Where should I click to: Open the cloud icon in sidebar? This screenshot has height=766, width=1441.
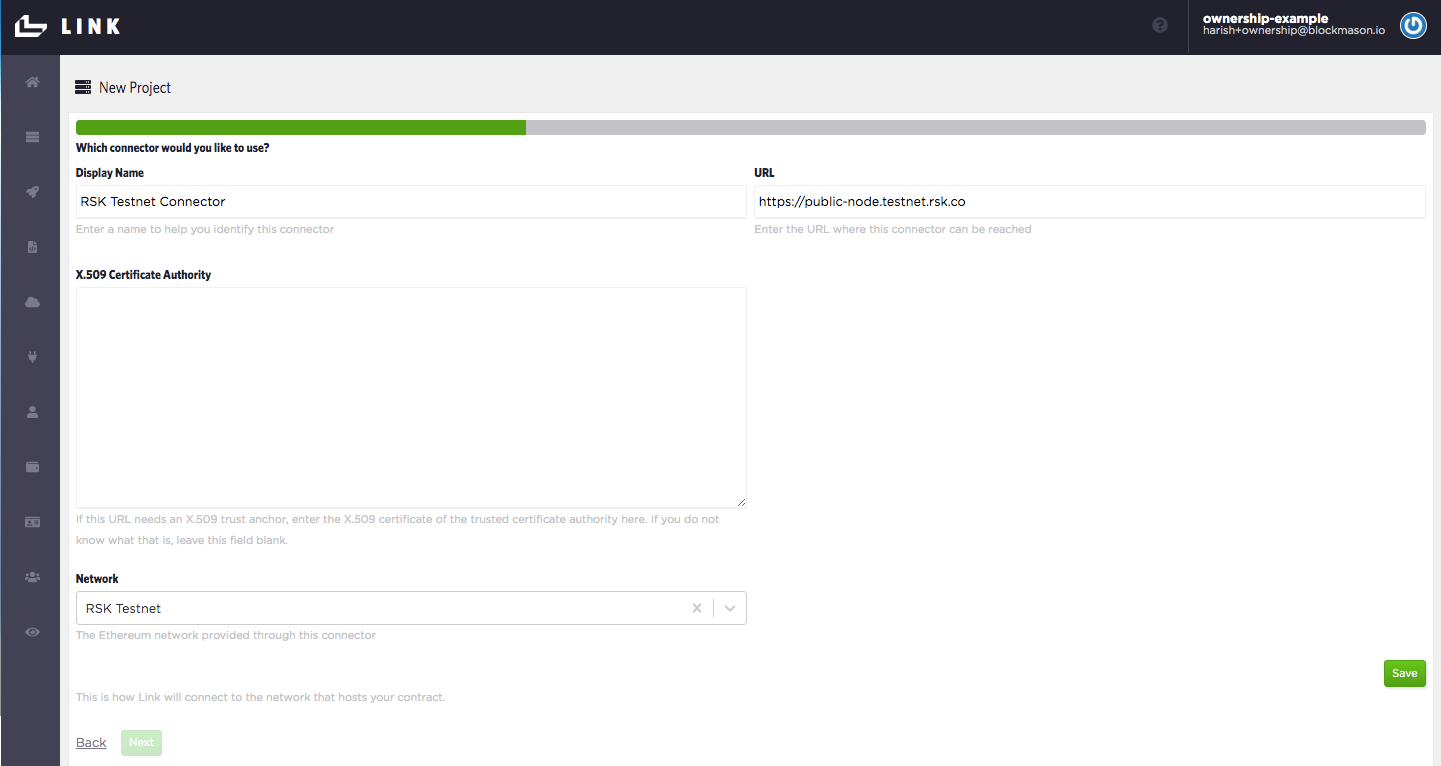click(32, 302)
